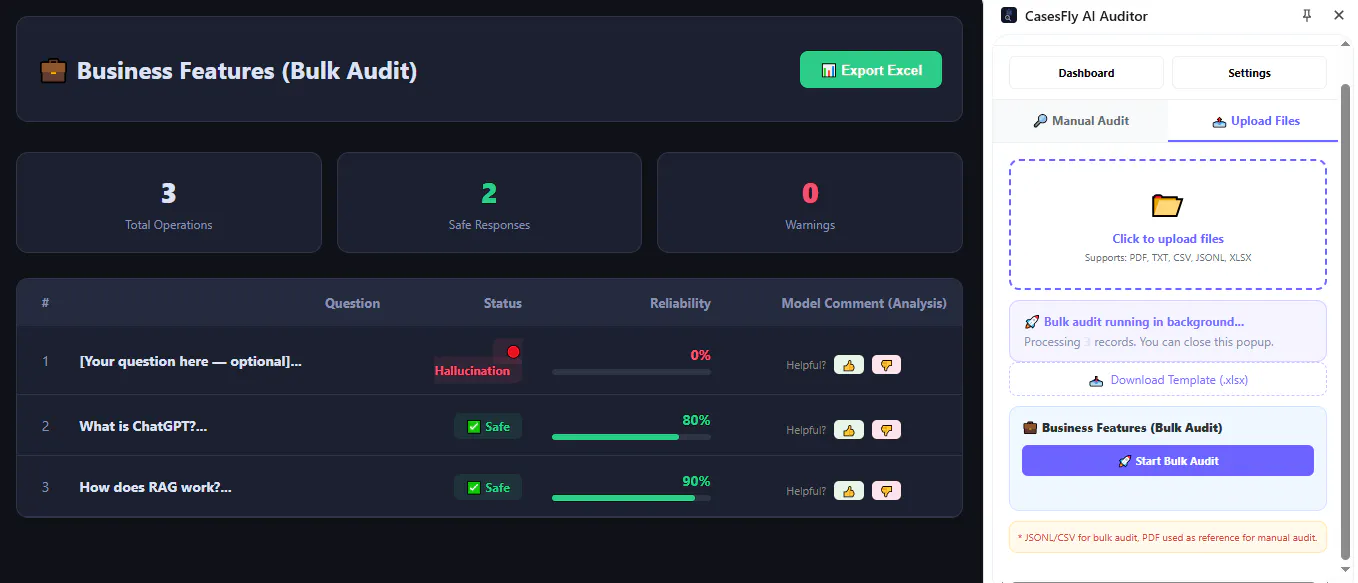Screen dimensions: 1358x583
Task: Click the 0% reliability bar
Action: pyautogui.click(x=631, y=372)
